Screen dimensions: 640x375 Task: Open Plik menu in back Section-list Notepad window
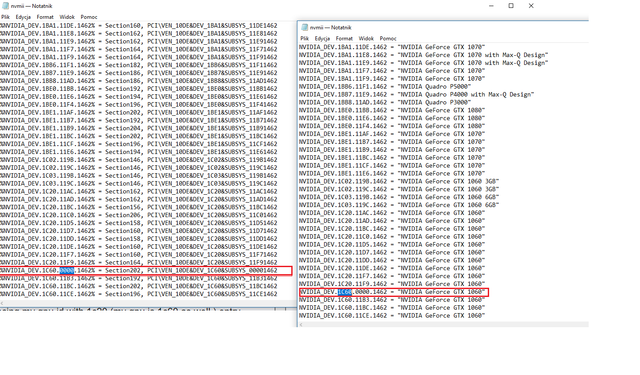(x=5, y=17)
